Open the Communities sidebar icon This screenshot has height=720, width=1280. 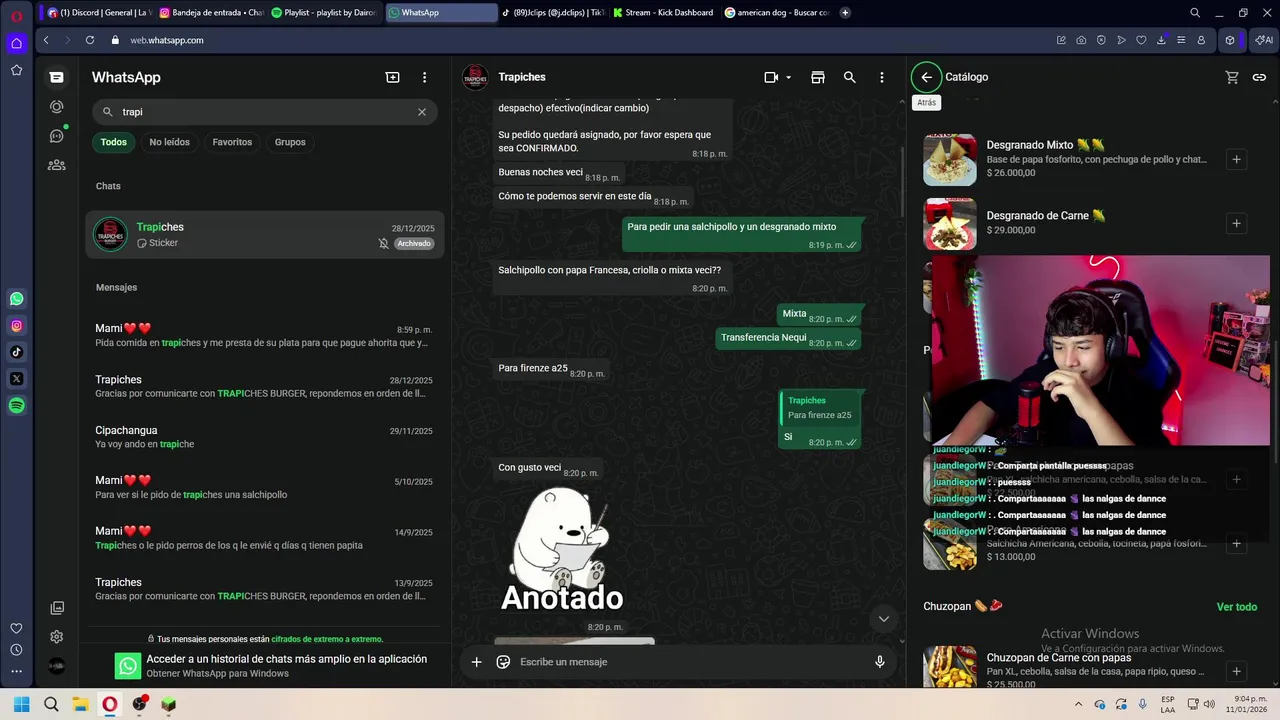57,165
